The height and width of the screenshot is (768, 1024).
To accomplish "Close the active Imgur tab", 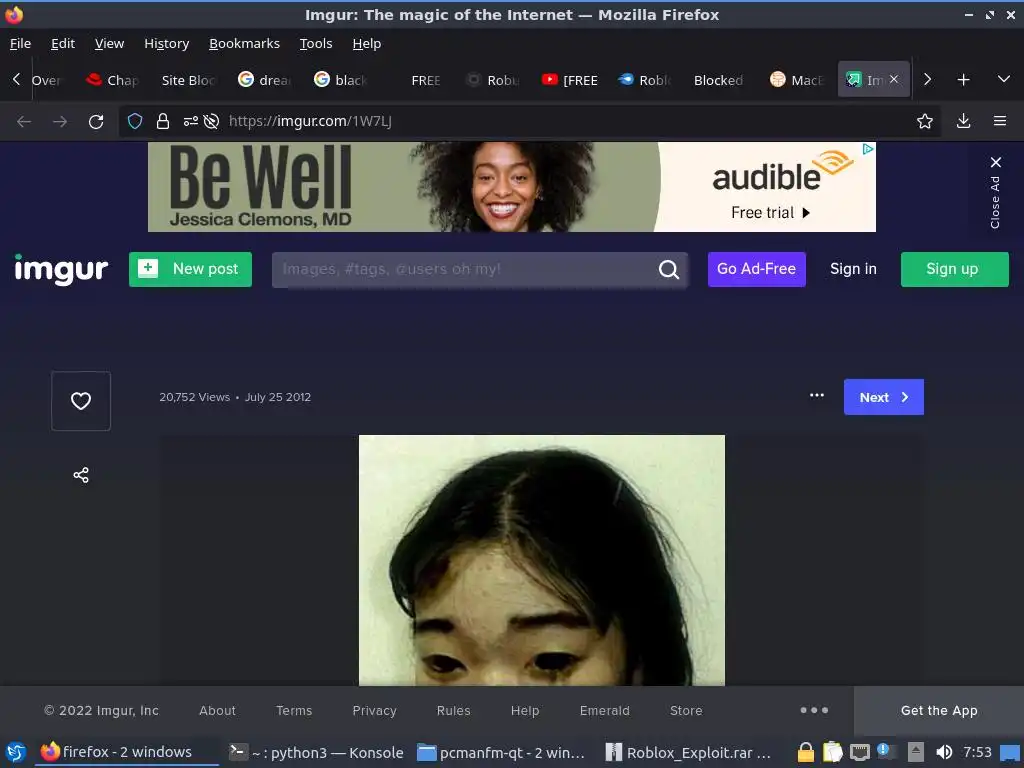I will [x=894, y=79].
